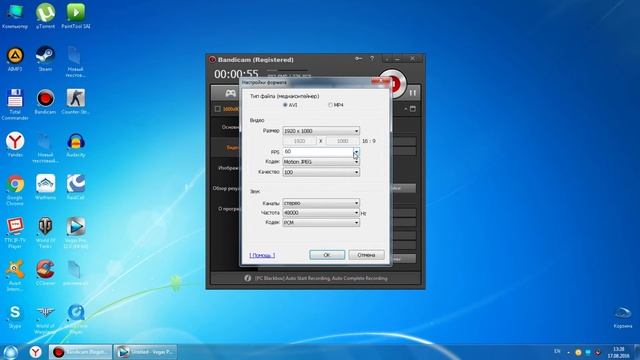Image resolution: width=640 pixels, height=360 pixels.
Task: Click the Отмена cancel button
Action: click(x=366, y=255)
